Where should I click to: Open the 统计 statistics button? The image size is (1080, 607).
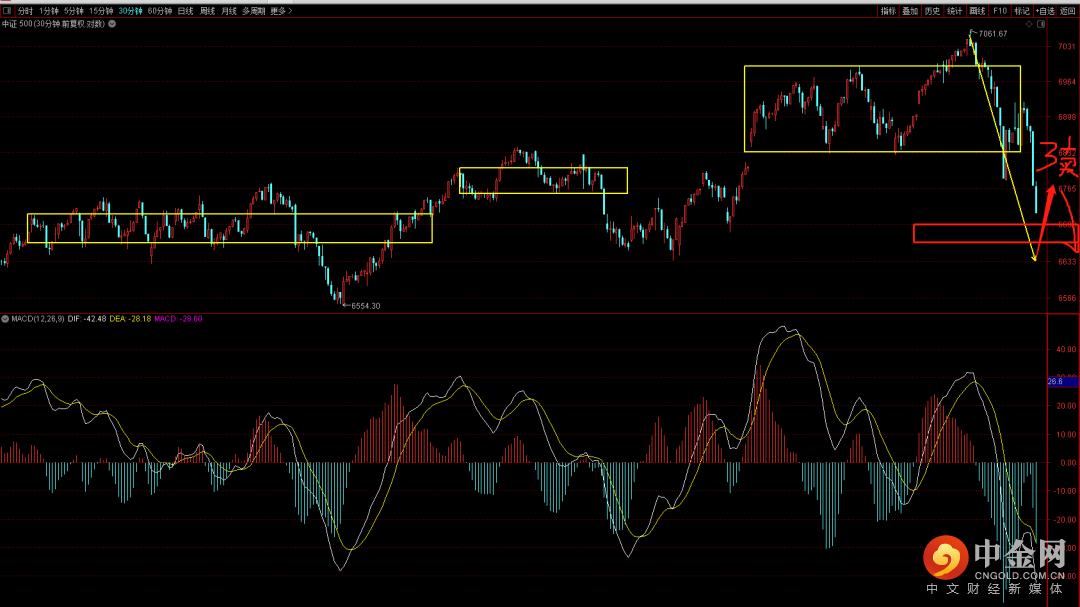coord(954,11)
